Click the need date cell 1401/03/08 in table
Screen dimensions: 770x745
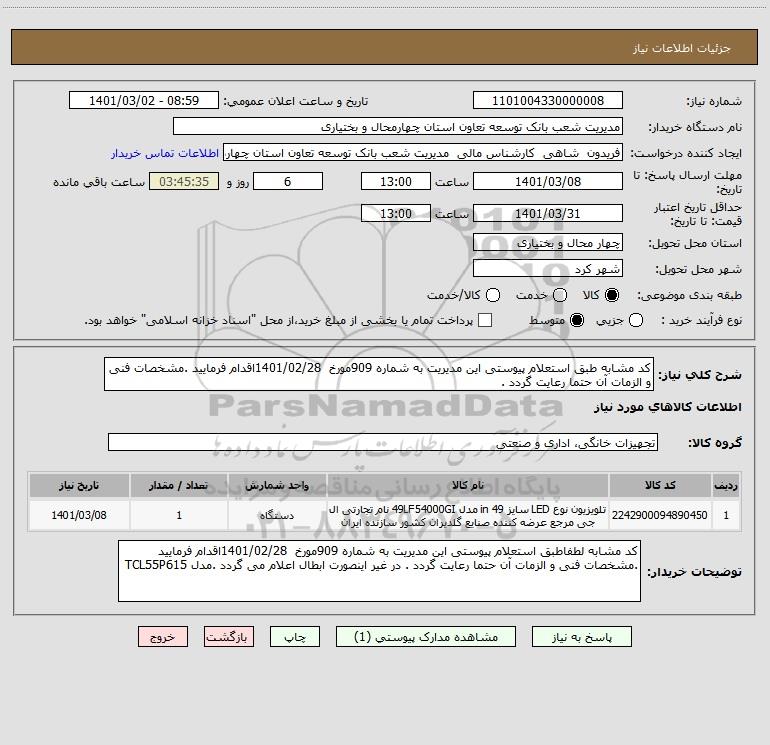[79, 515]
